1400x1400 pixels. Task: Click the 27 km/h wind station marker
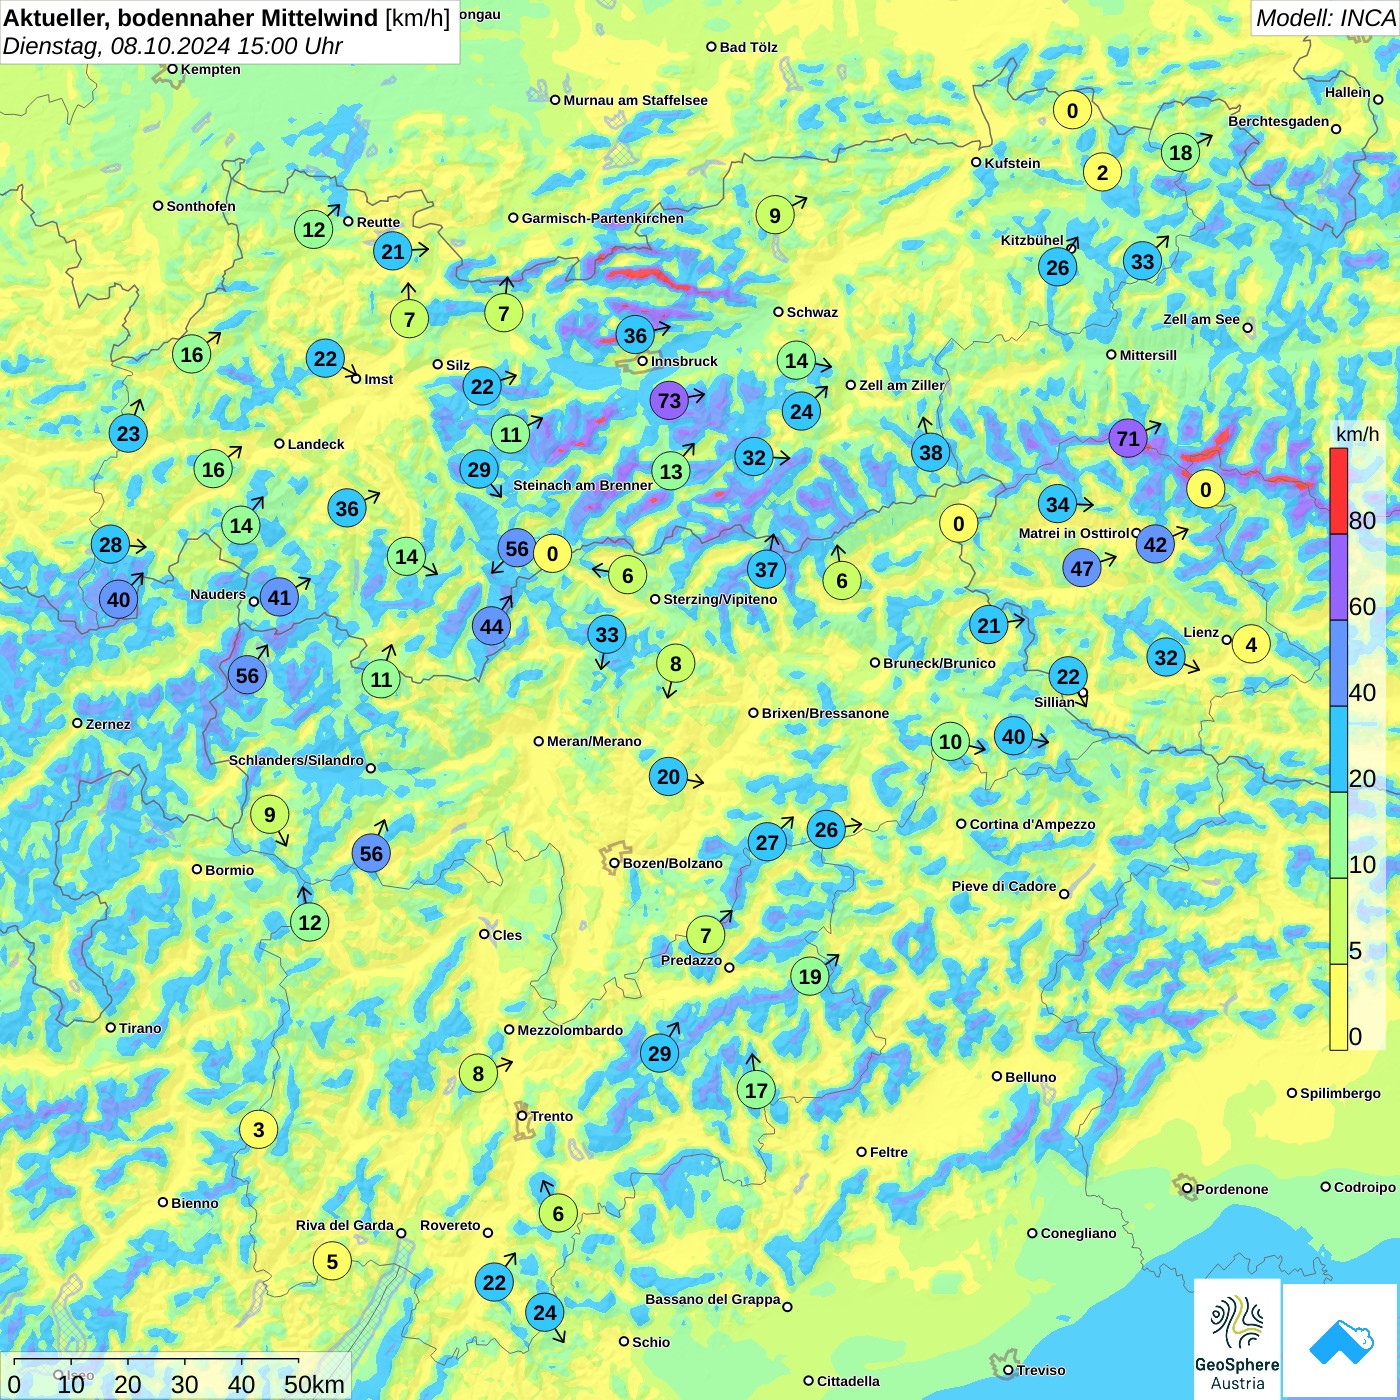[x=767, y=843]
